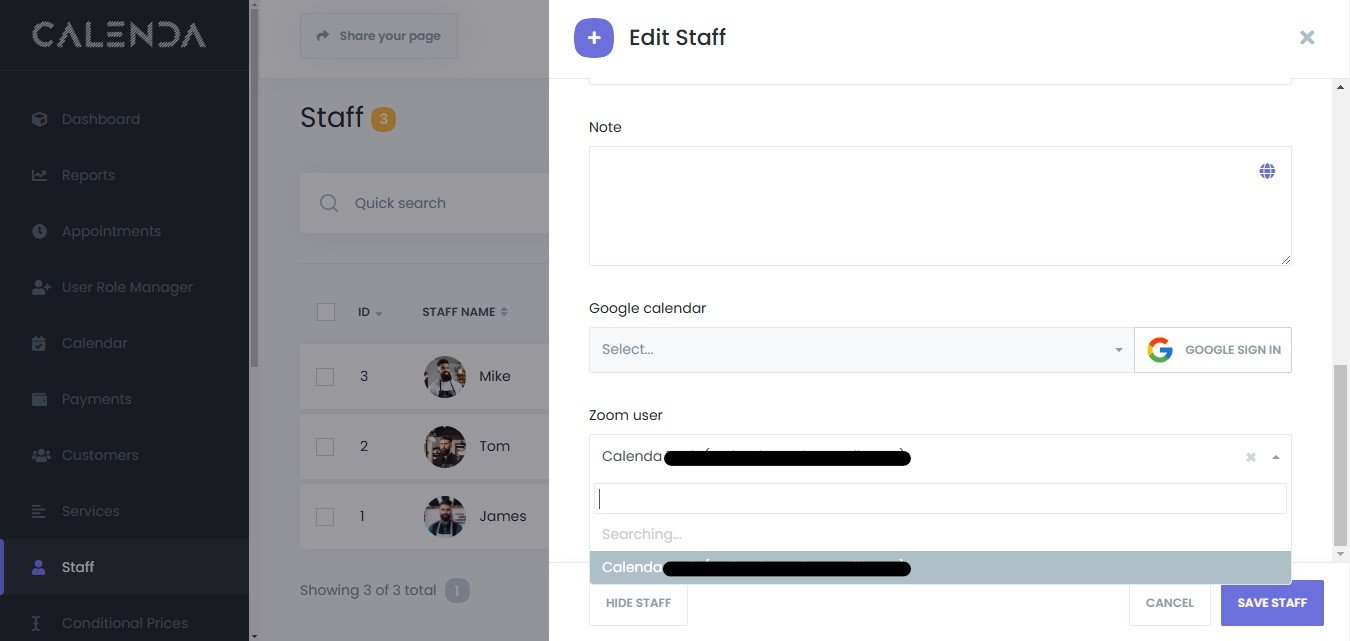1350x641 pixels.
Task: Open Dashboard in the sidebar
Action: [x=100, y=119]
